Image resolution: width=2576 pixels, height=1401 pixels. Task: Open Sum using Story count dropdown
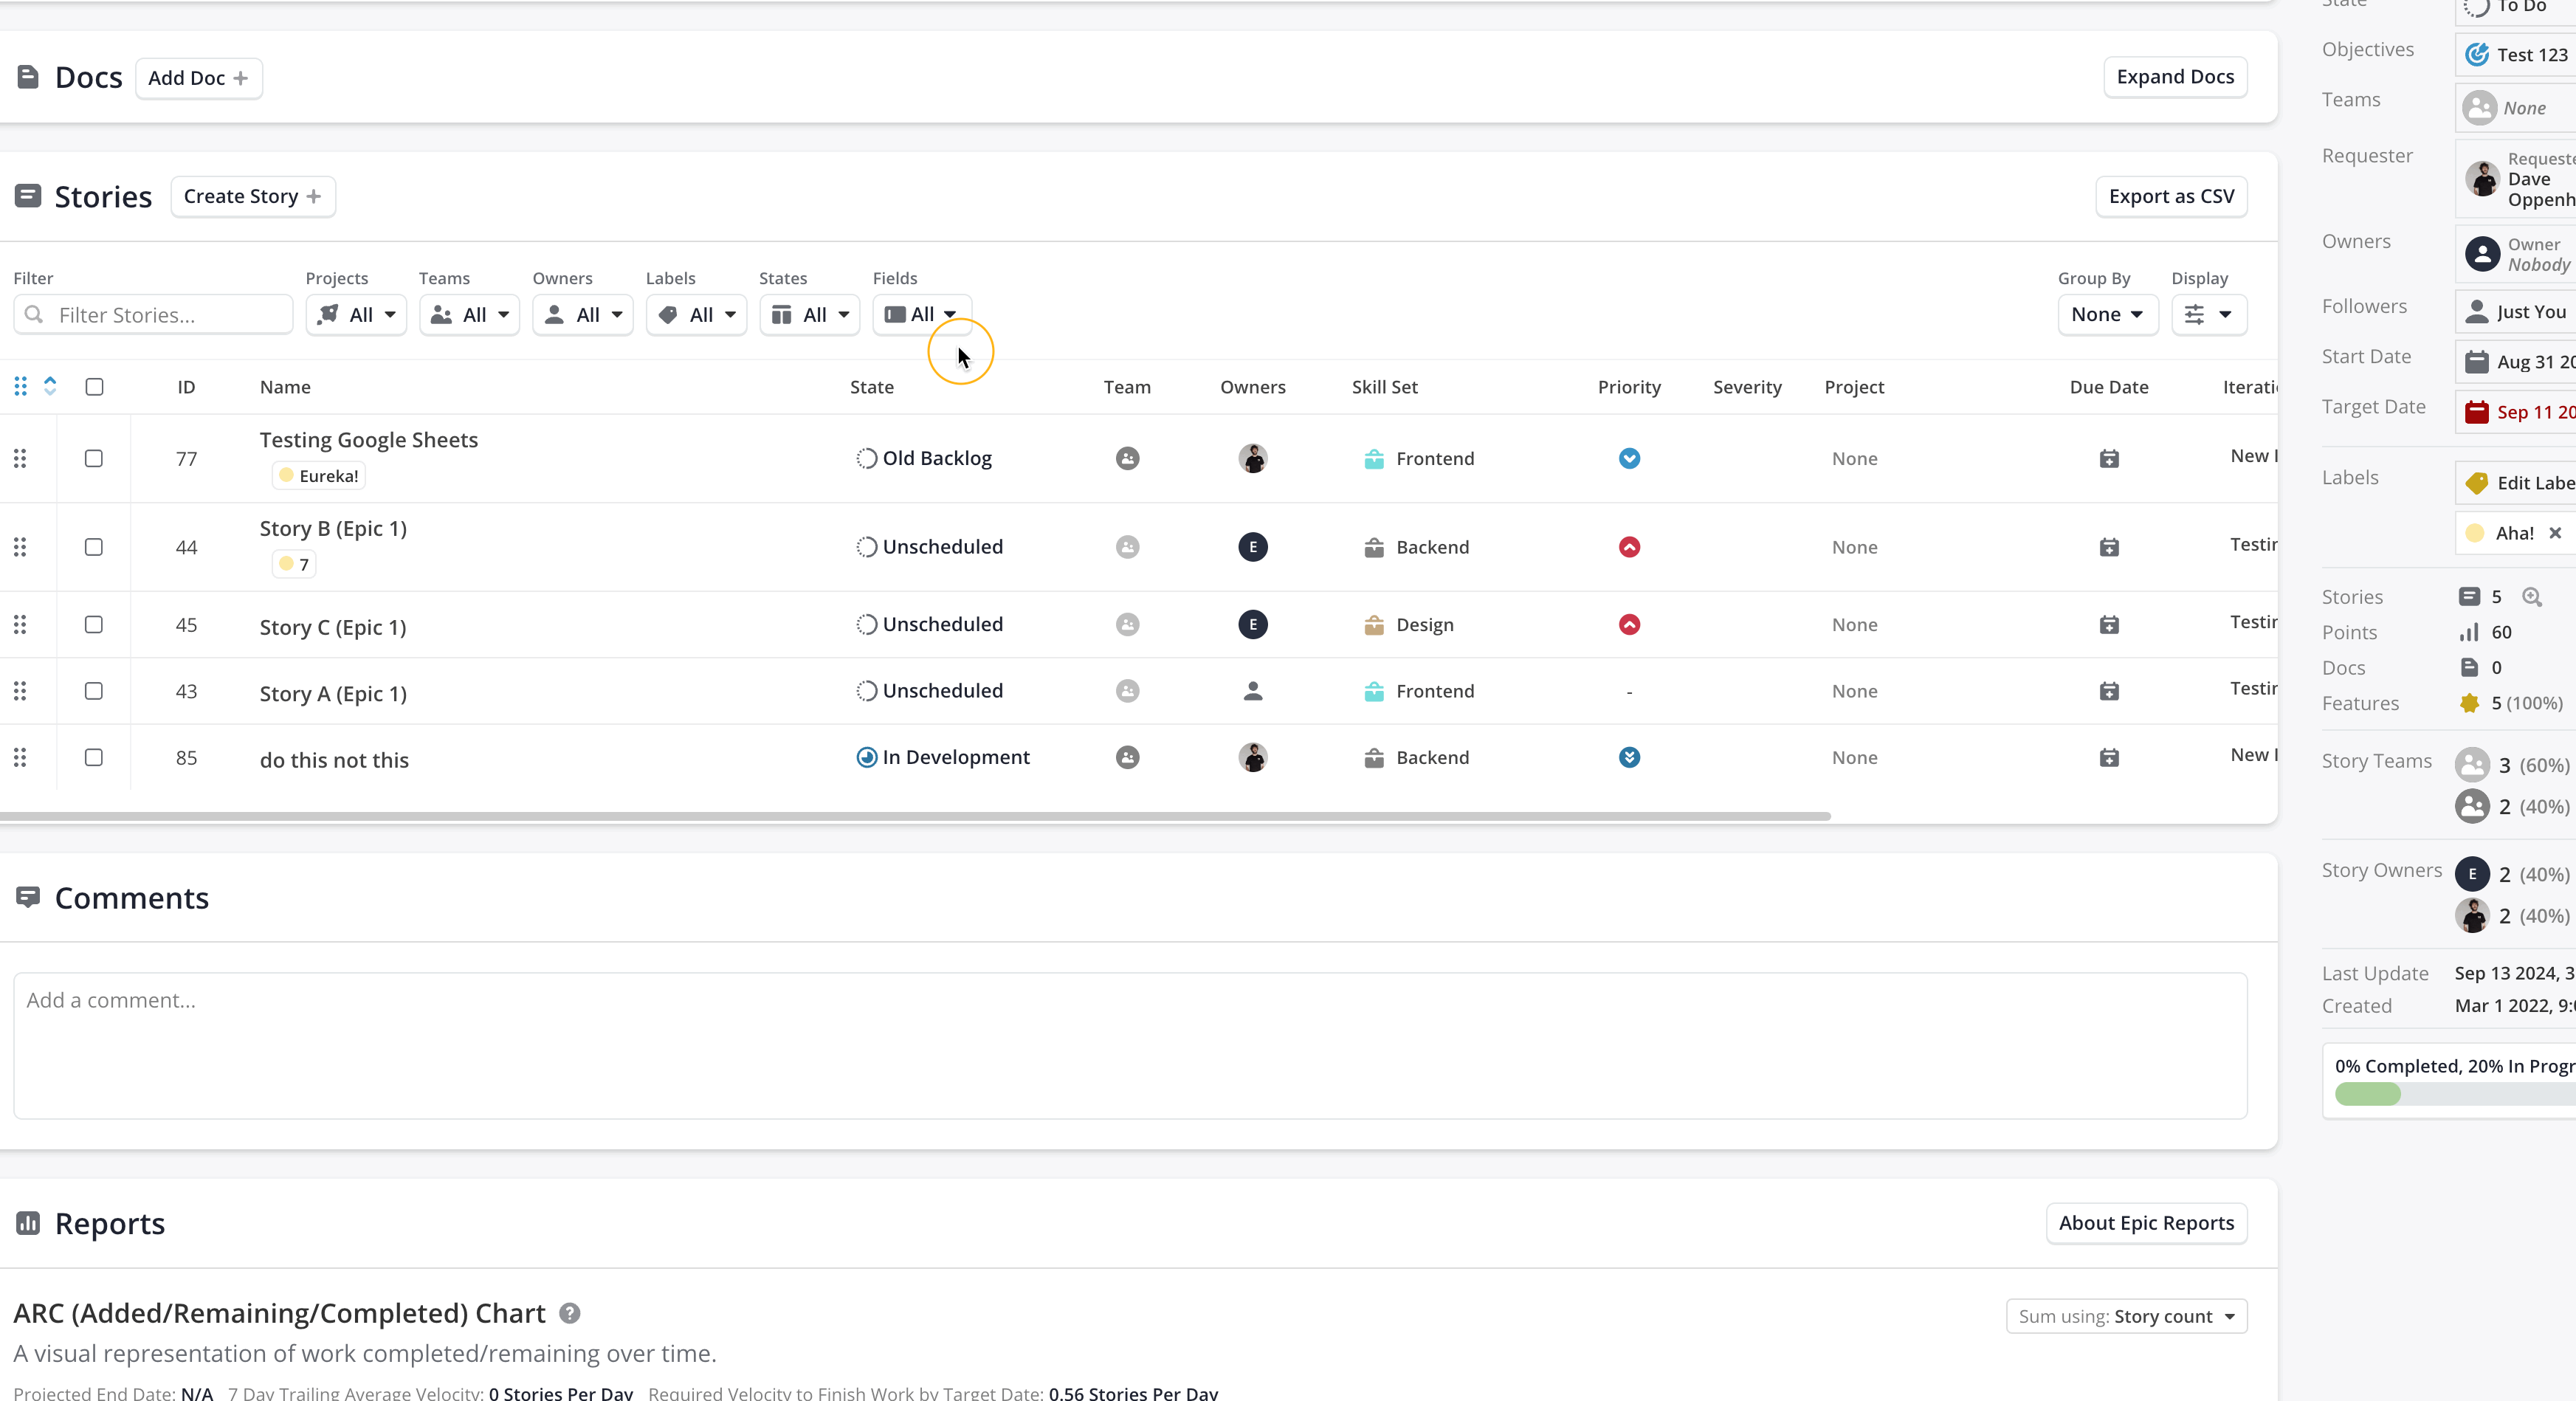point(2126,1316)
